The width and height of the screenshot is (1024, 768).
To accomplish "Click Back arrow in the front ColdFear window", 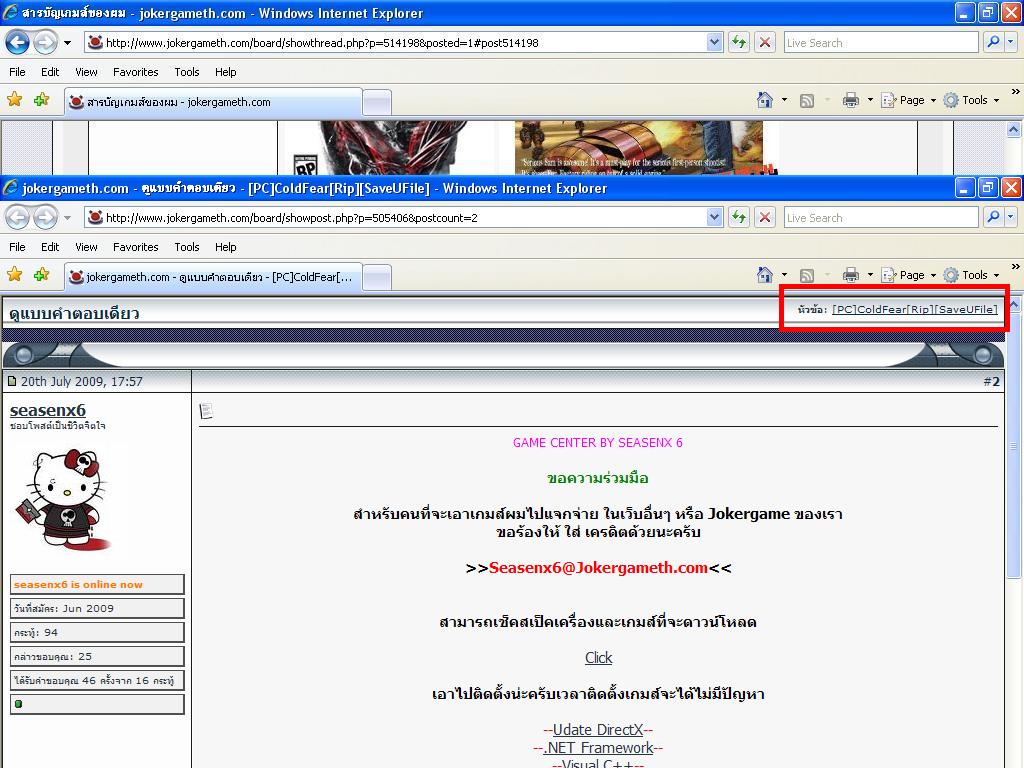I will pos(18,217).
